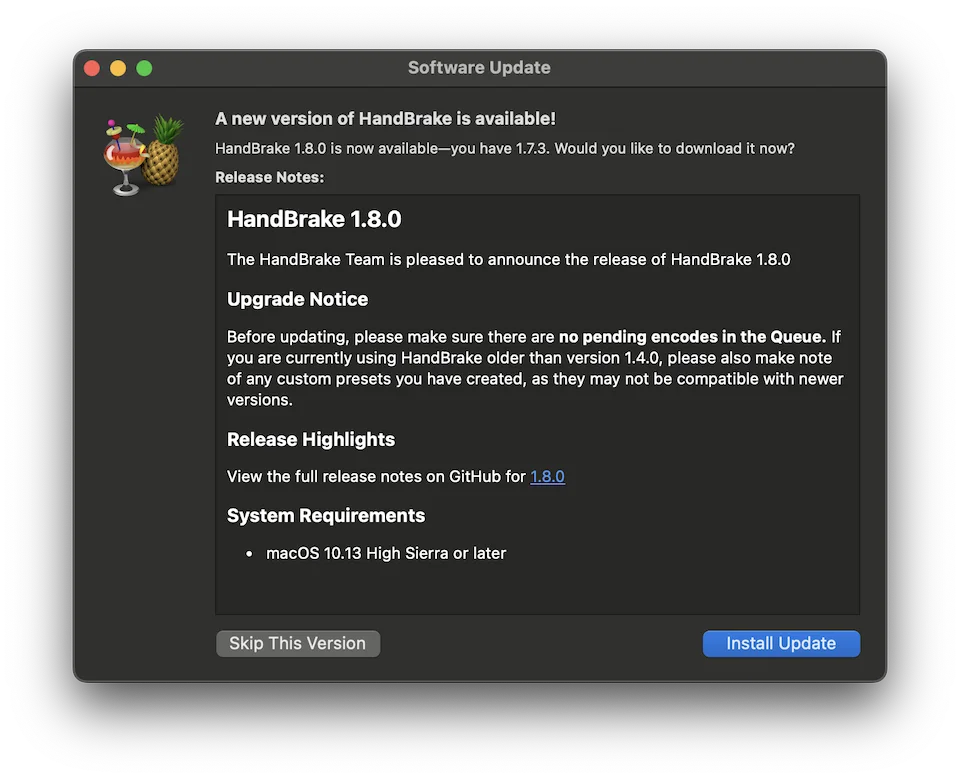Click the message saying you have 1.7.3
This screenshot has width=960, height=779.
505,149
